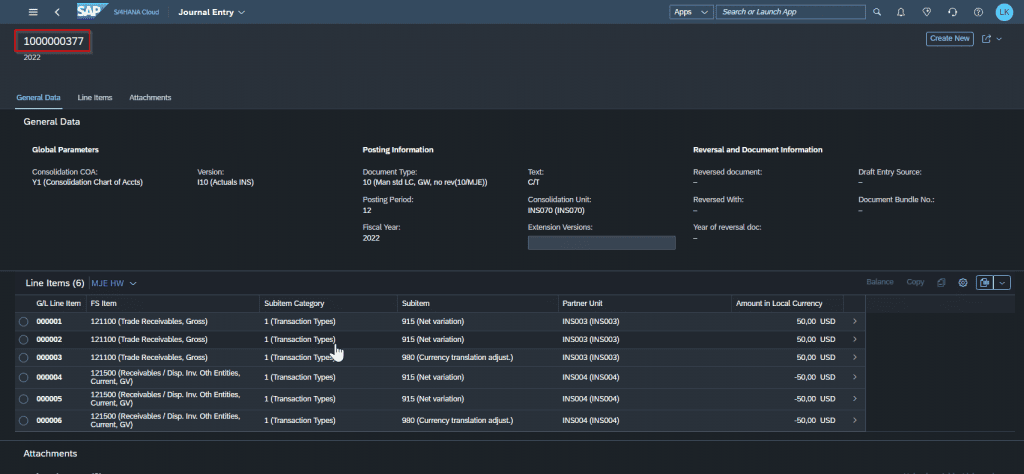The height and width of the screenshot is (474, 1024).
Task: Click the Balance button
Action: click(x=880, y=282)
